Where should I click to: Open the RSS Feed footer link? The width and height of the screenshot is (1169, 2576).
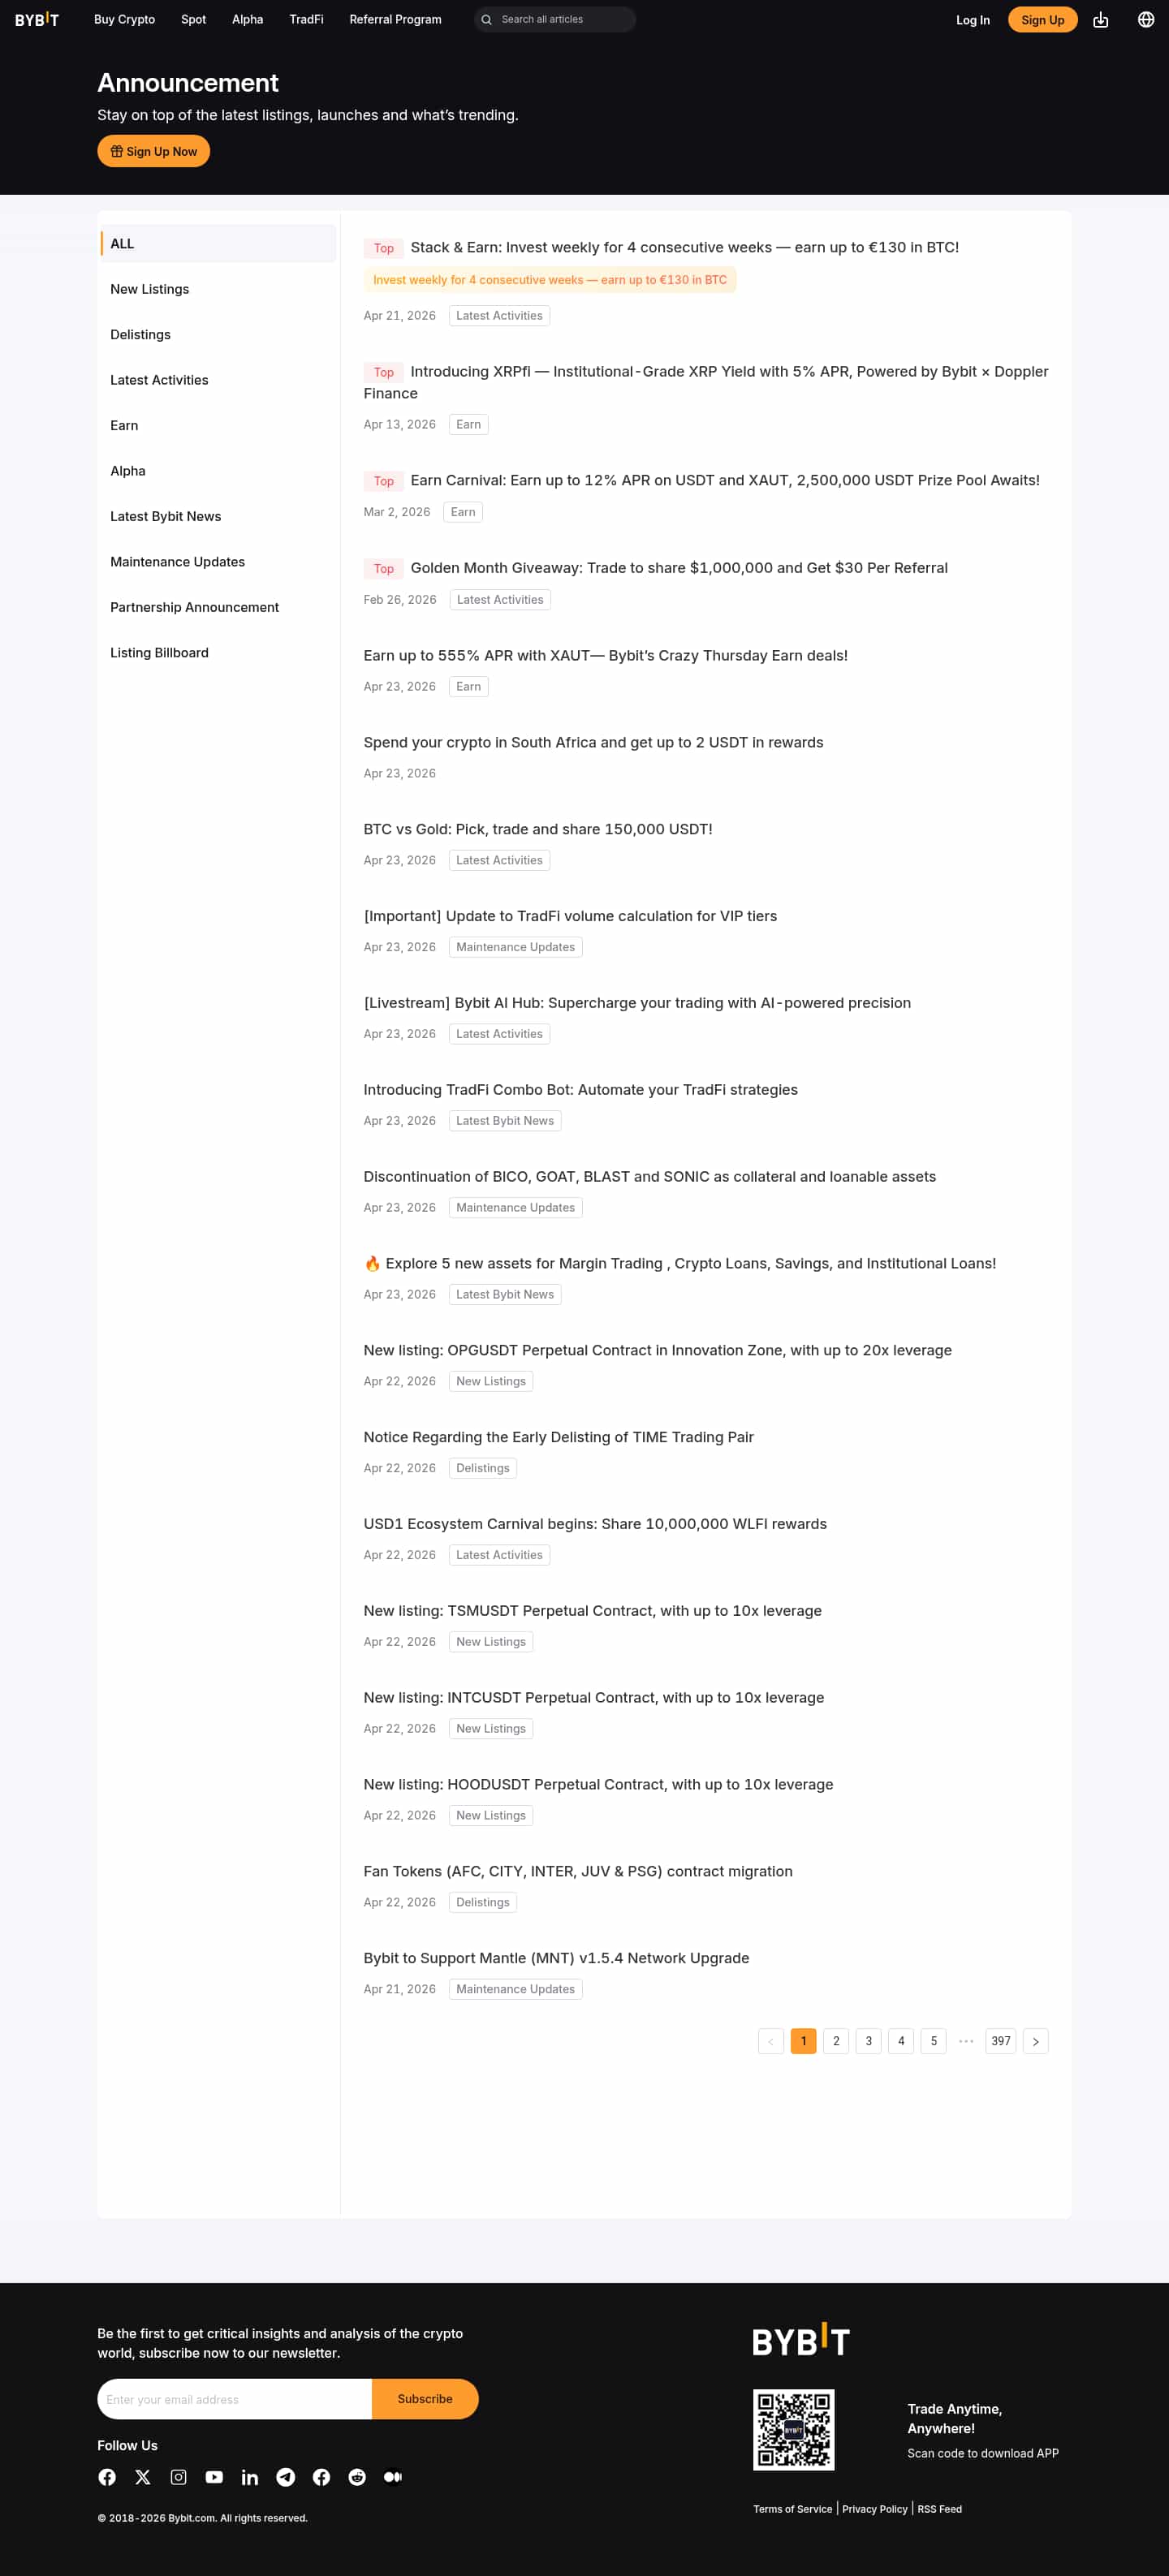point(939,2509)
